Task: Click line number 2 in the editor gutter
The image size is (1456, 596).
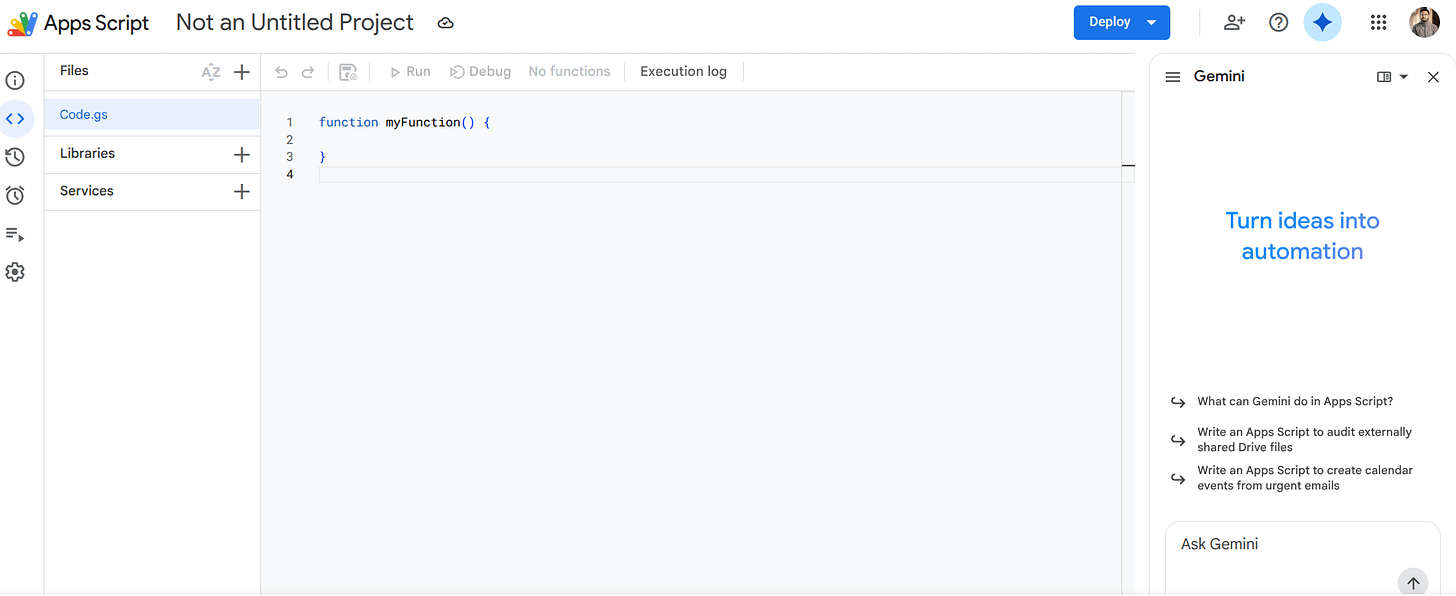Action: [x=290, y=140]
